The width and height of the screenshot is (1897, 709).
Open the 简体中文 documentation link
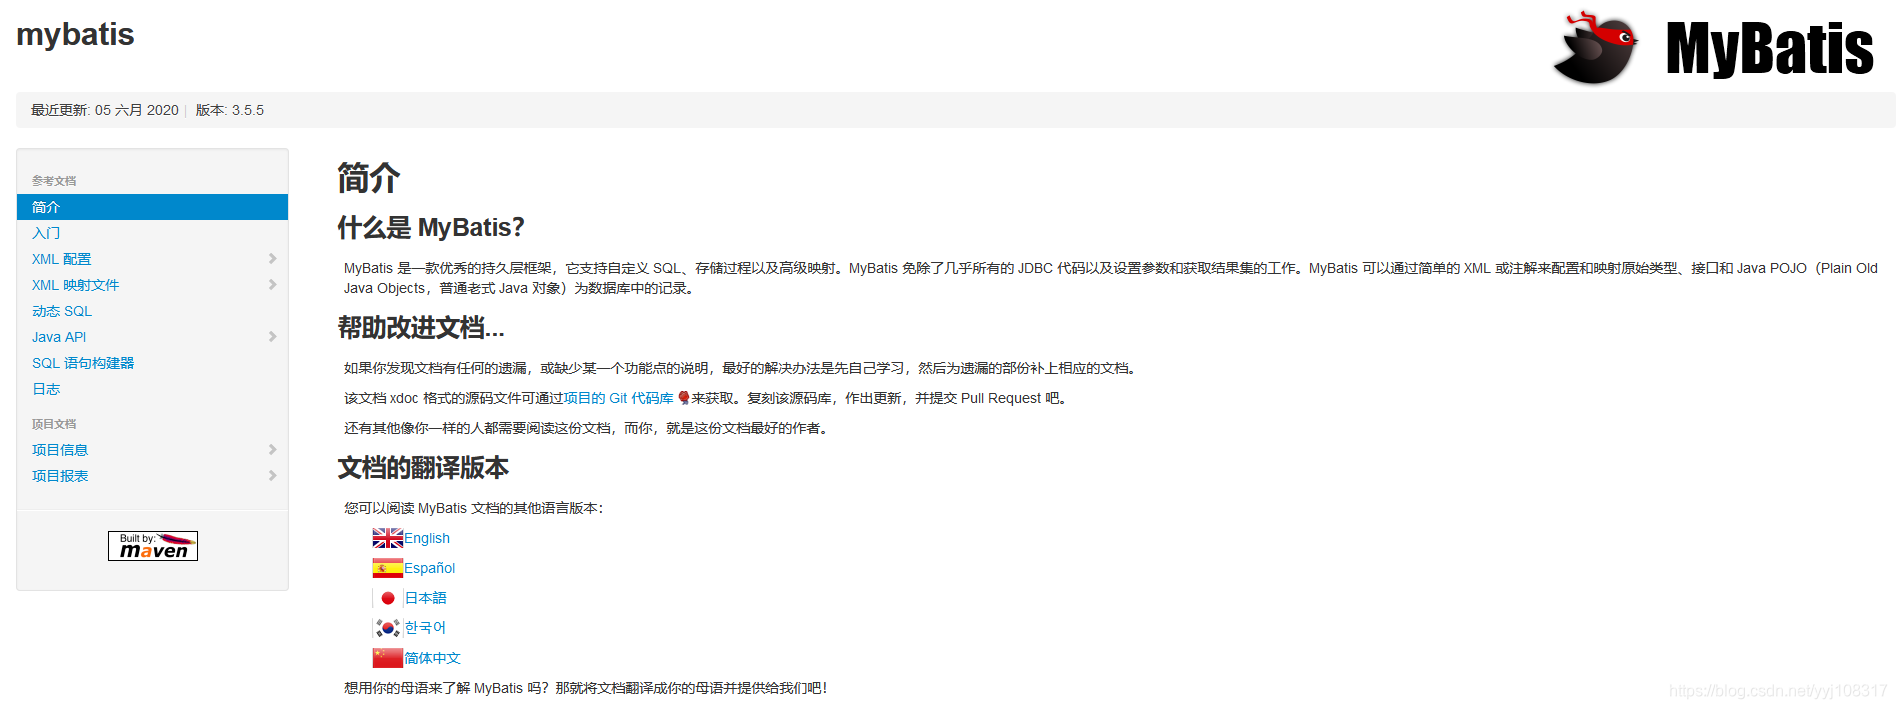[x=432, y=658]
